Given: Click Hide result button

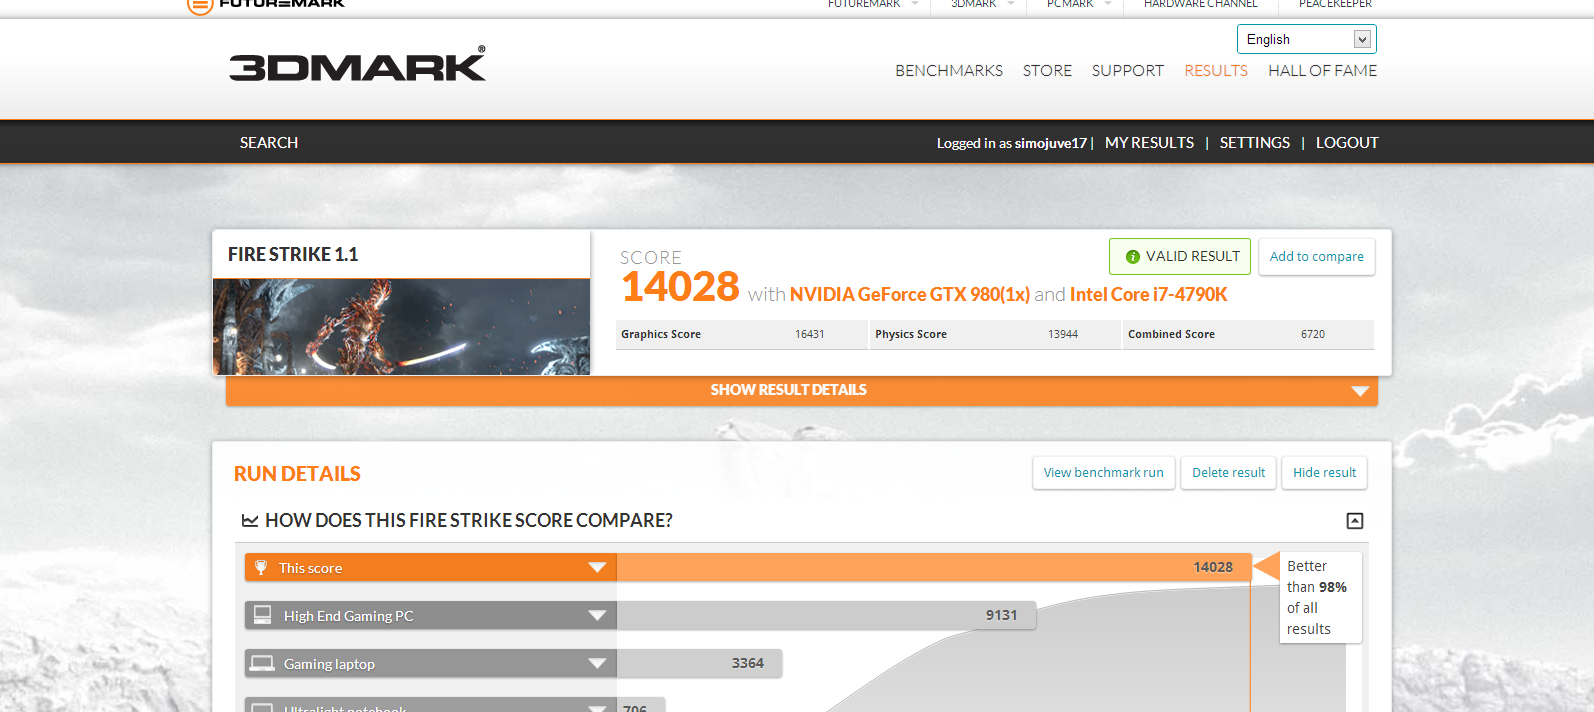Looking at the screenshot, I should coord(1324,473).
